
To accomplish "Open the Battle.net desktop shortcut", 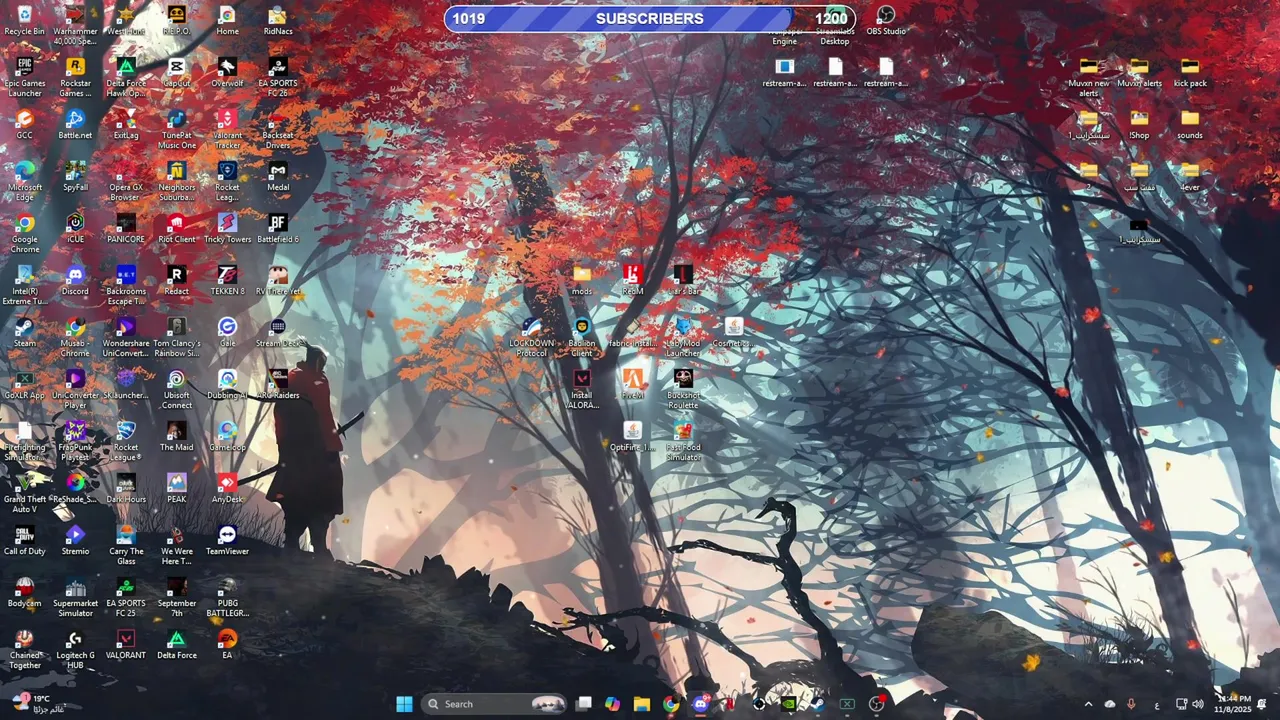I will pos(75,124).
